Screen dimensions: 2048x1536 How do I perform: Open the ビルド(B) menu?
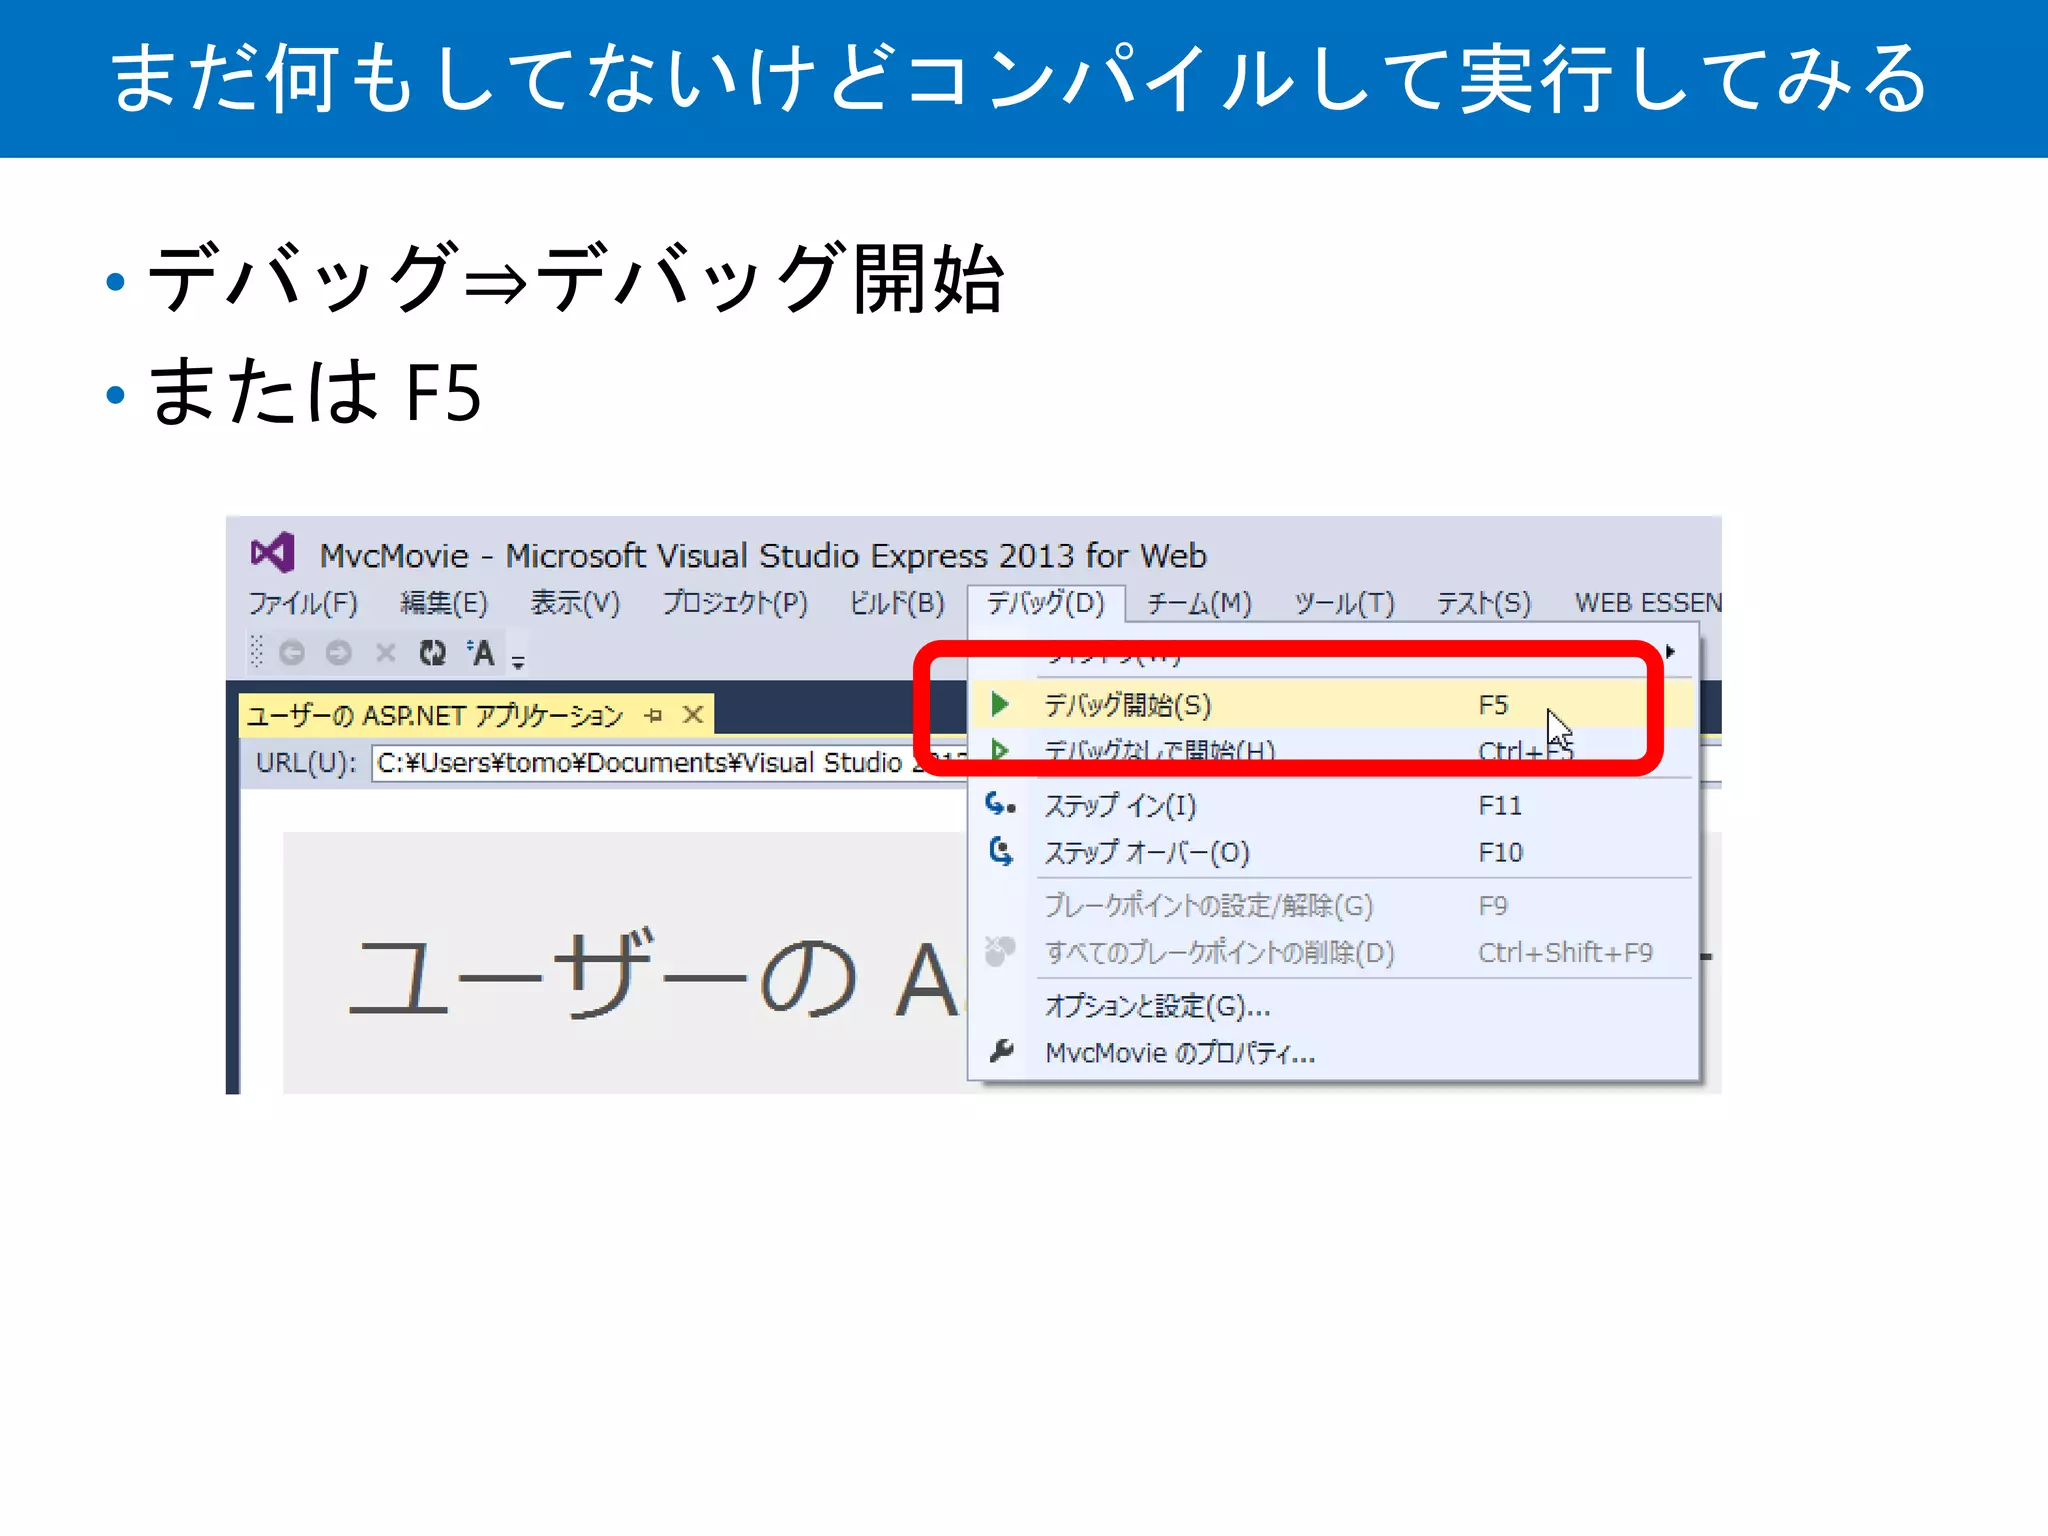click(x=897, y=603)
